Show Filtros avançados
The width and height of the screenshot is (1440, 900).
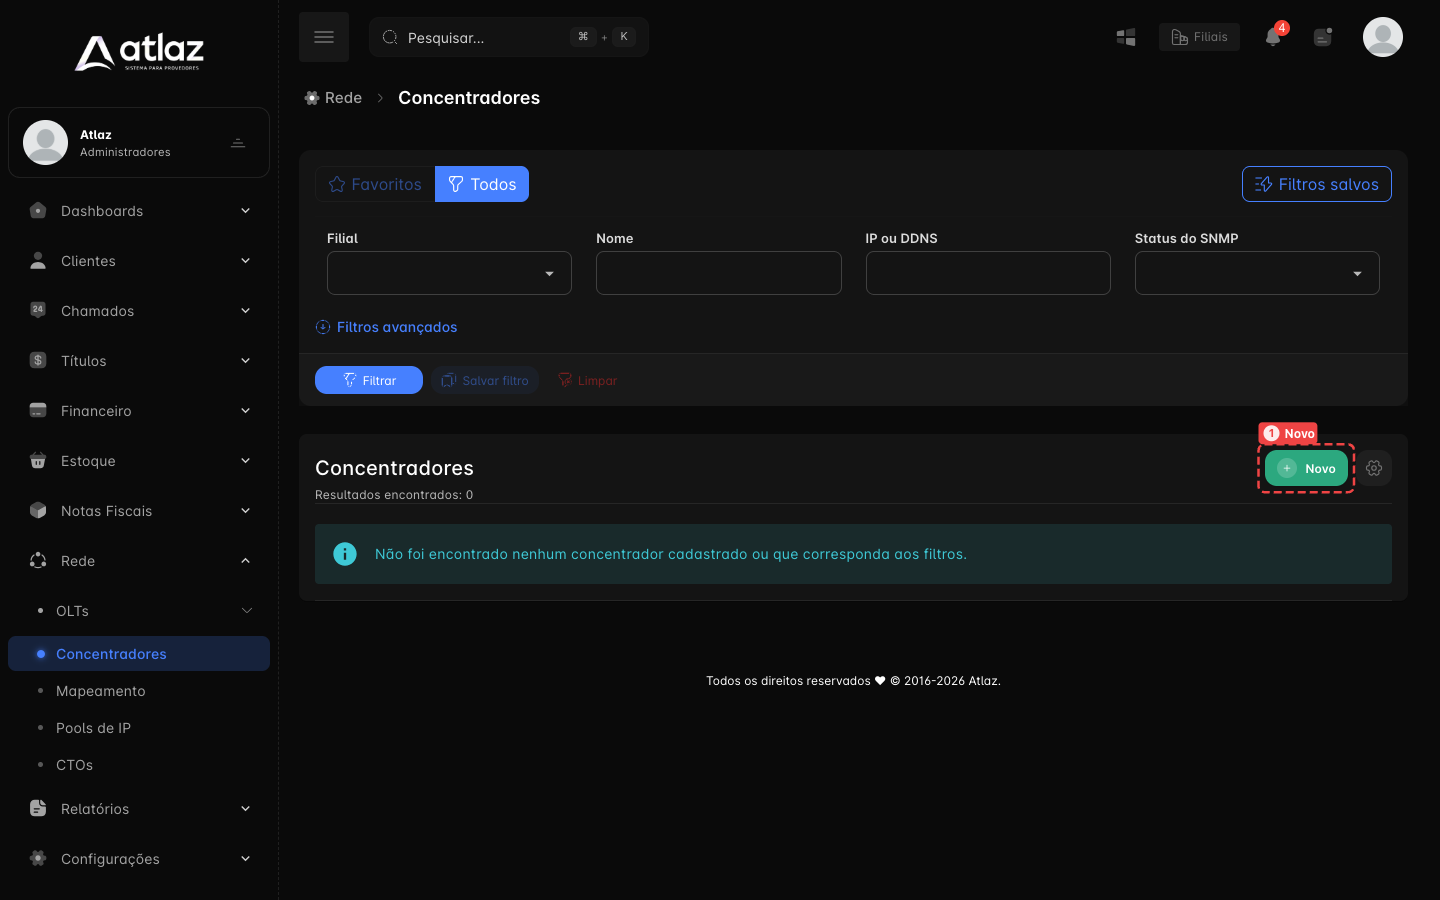coord(386,327)
